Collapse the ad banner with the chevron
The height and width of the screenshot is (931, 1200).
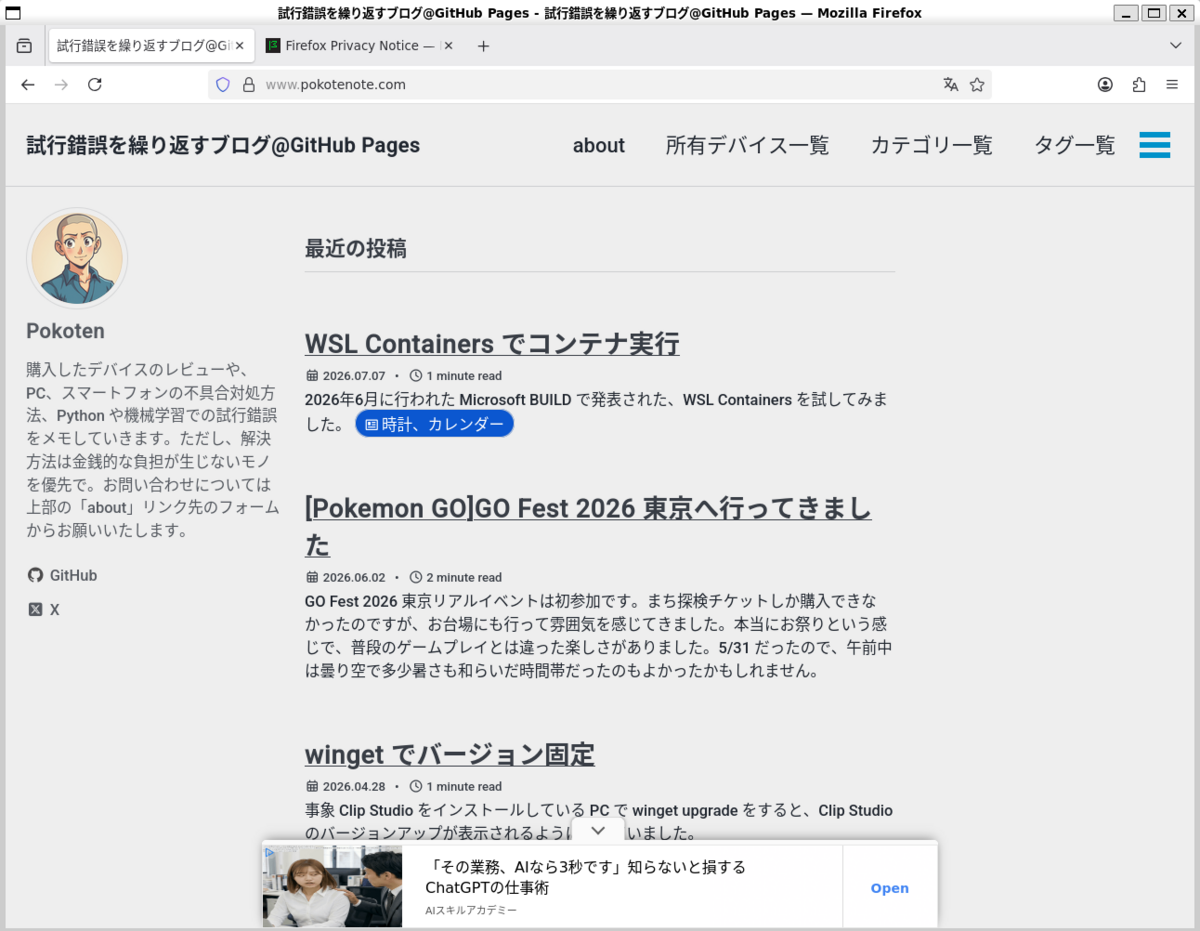tap(598, 831)
